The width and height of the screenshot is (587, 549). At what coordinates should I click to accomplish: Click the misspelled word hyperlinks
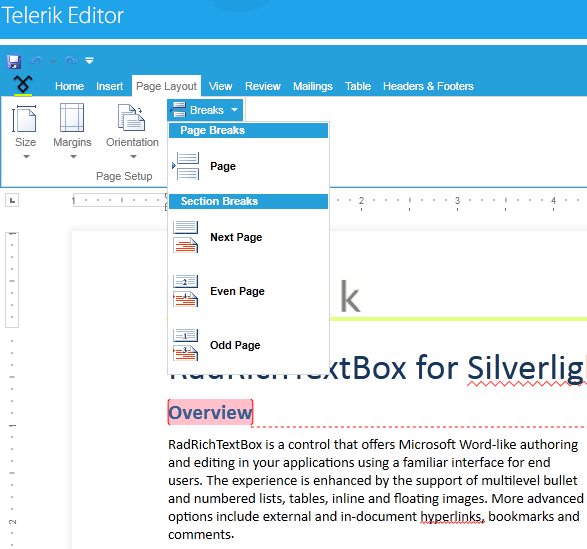[452, 516]
